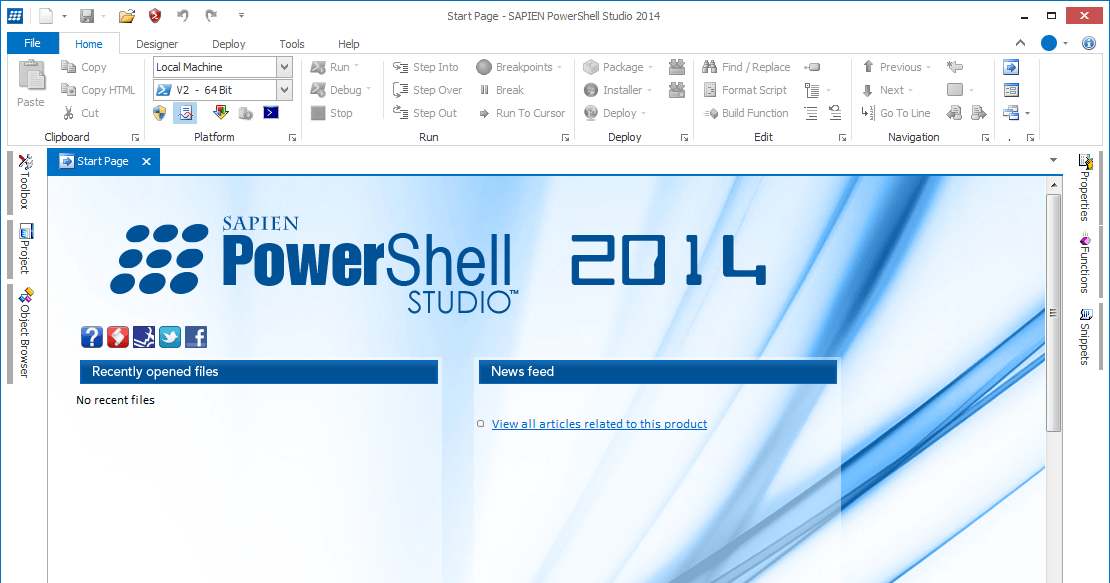Click the Facebook icon below the logo

point(195,337)
